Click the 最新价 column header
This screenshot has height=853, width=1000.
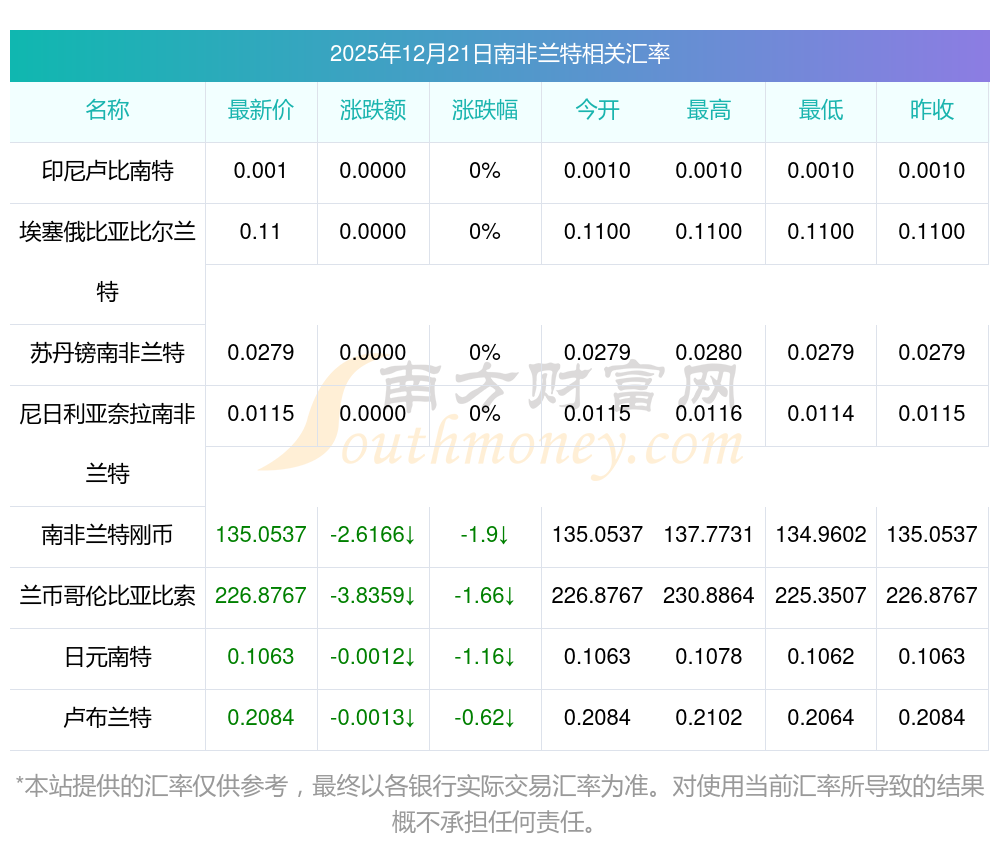click(x=261, y=110)
